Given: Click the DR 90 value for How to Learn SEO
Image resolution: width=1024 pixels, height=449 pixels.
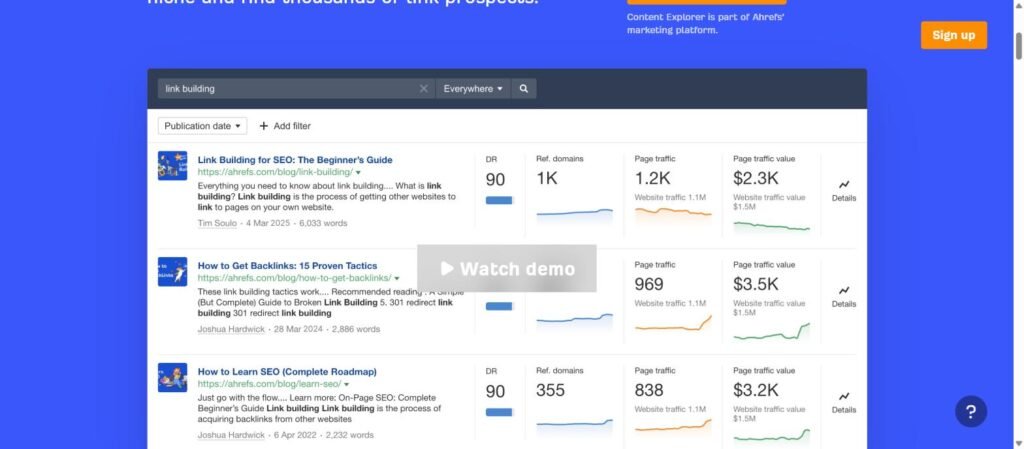Looking at the screenshot, I should click(496, 392).
